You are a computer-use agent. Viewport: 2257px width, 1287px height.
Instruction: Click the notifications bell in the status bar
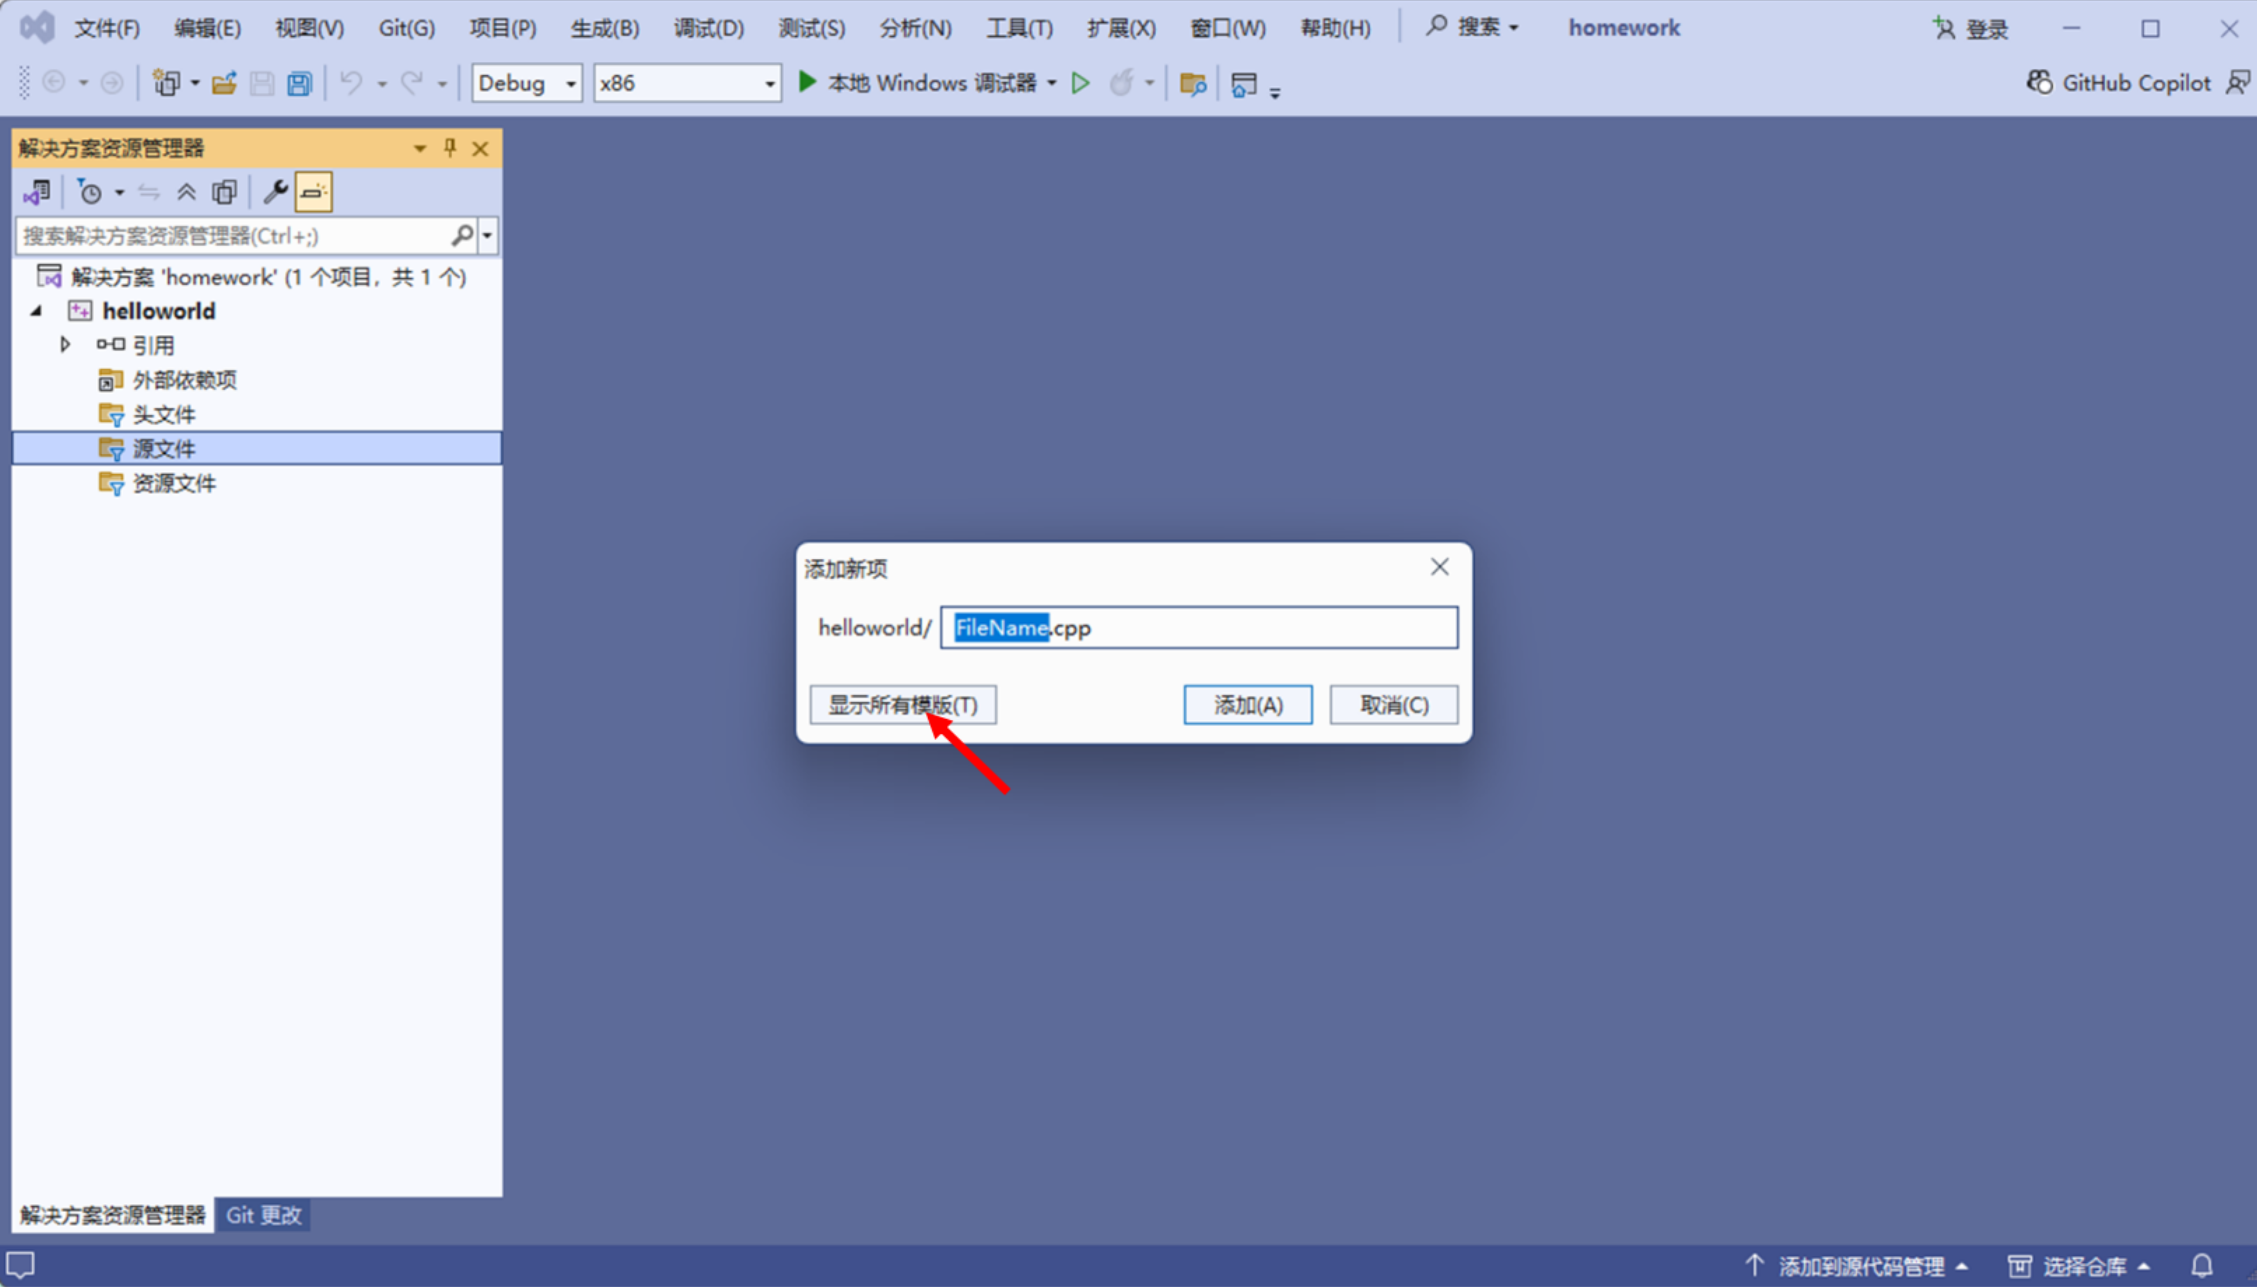[2201, 1266]
